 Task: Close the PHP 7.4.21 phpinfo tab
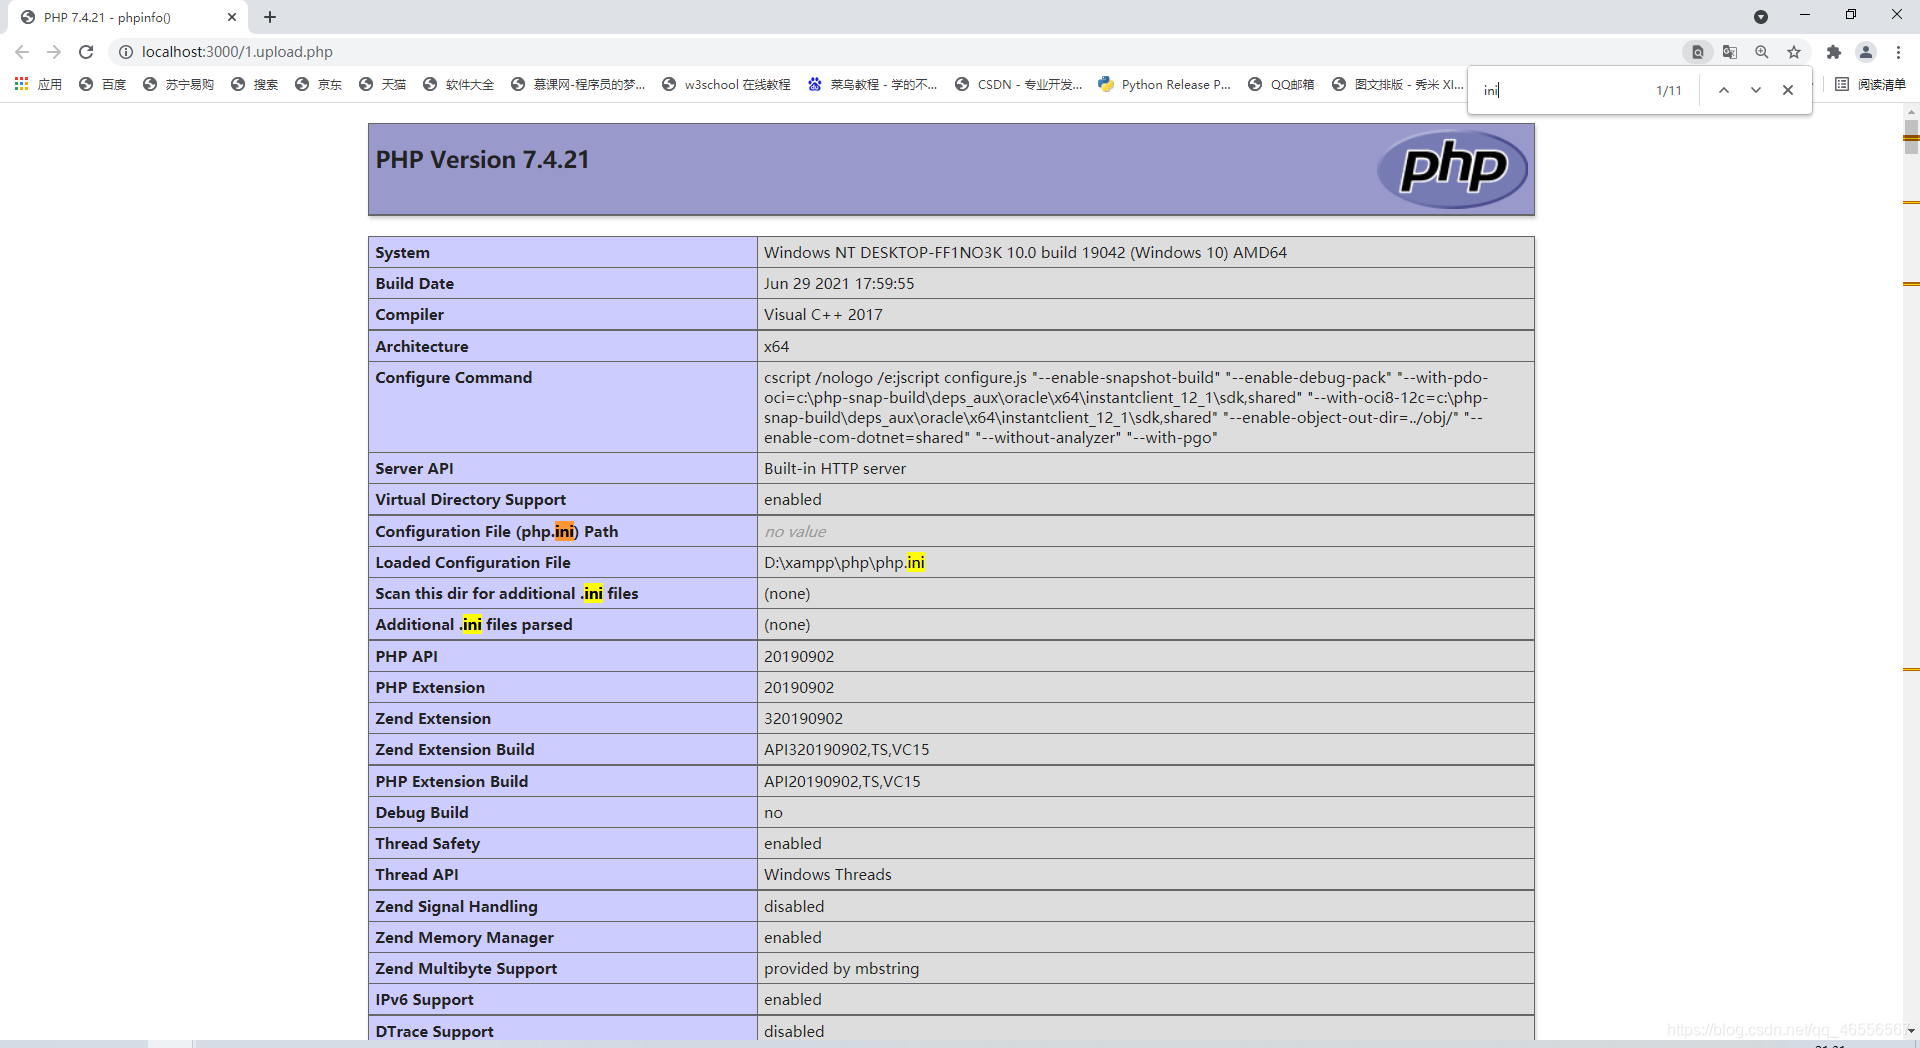(x=232, y=17)
